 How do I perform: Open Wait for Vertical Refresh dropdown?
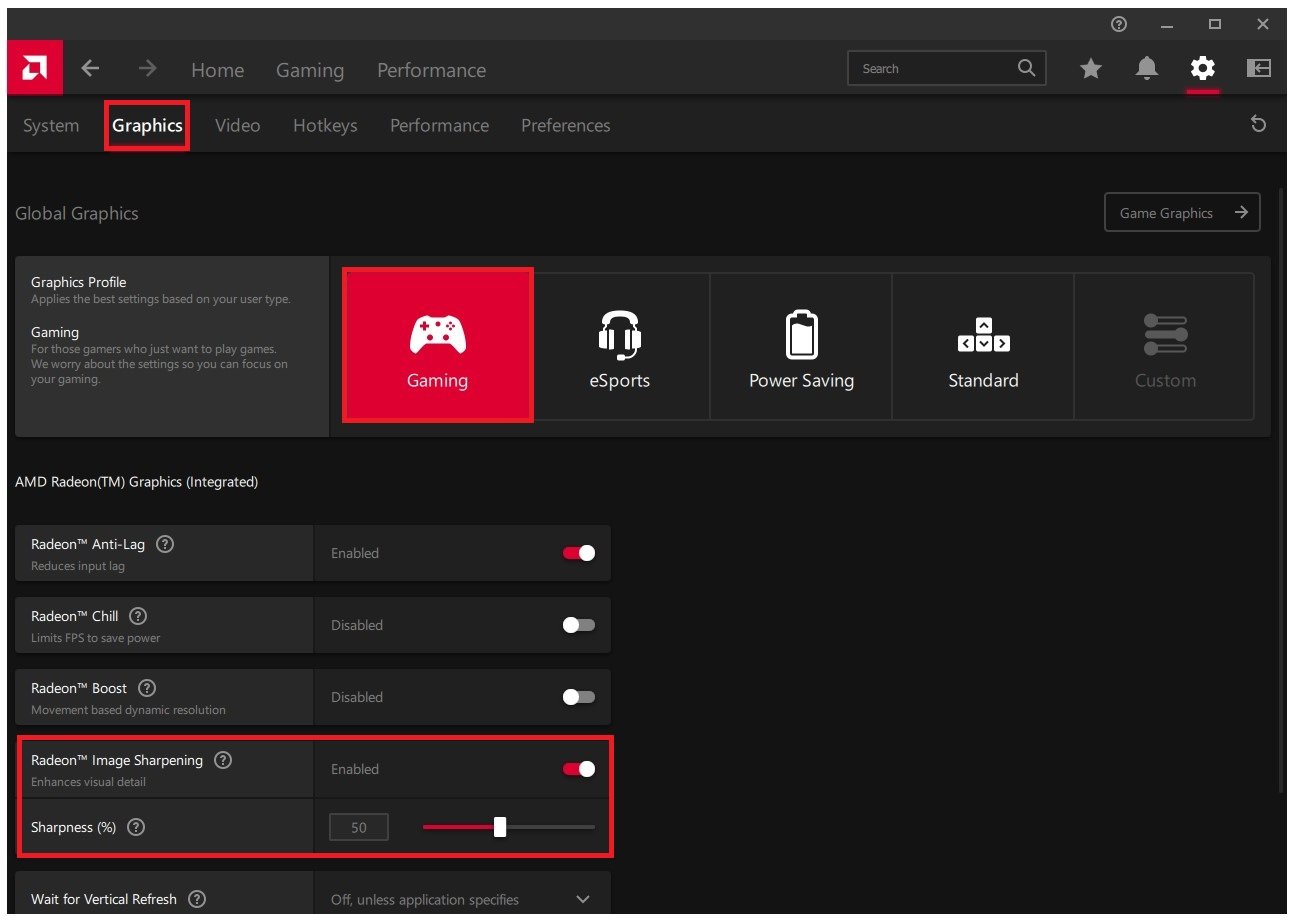point(462,899)
